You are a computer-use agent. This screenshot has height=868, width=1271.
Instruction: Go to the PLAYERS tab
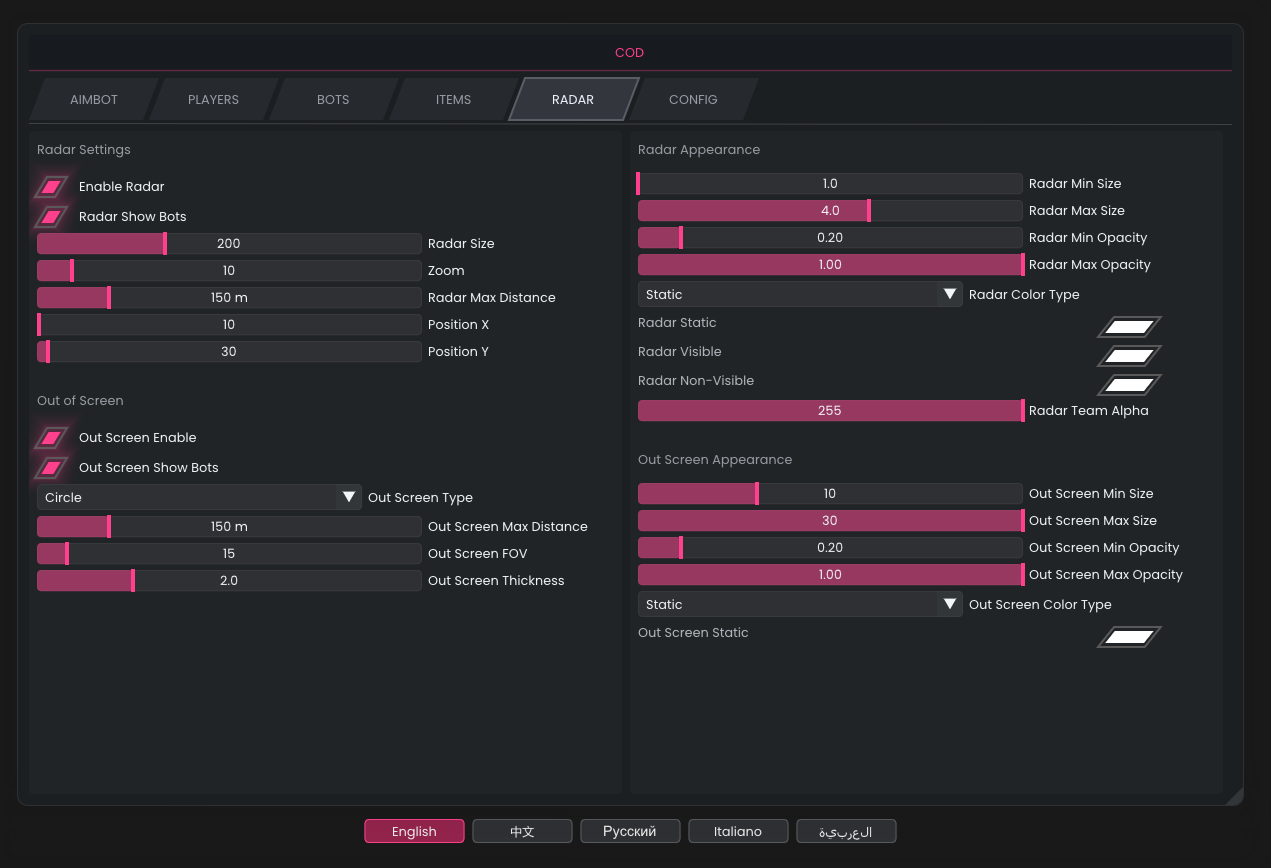coord(213,100)
